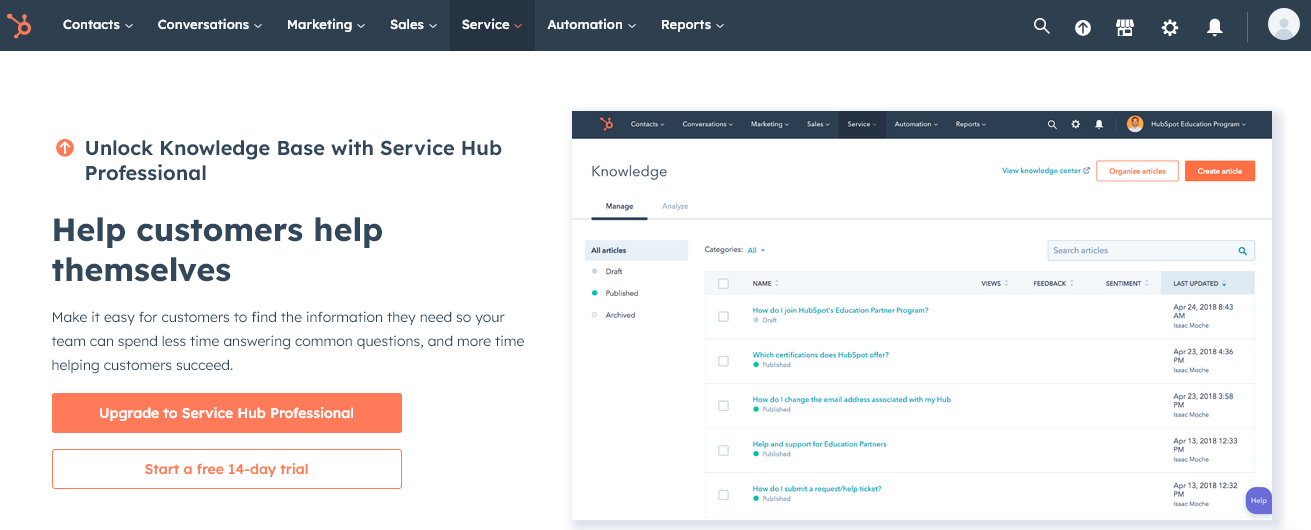This screenshot has width=1311, height=530.
Task: Open Help and support for Education Partners article
Action: pos(819,444)
